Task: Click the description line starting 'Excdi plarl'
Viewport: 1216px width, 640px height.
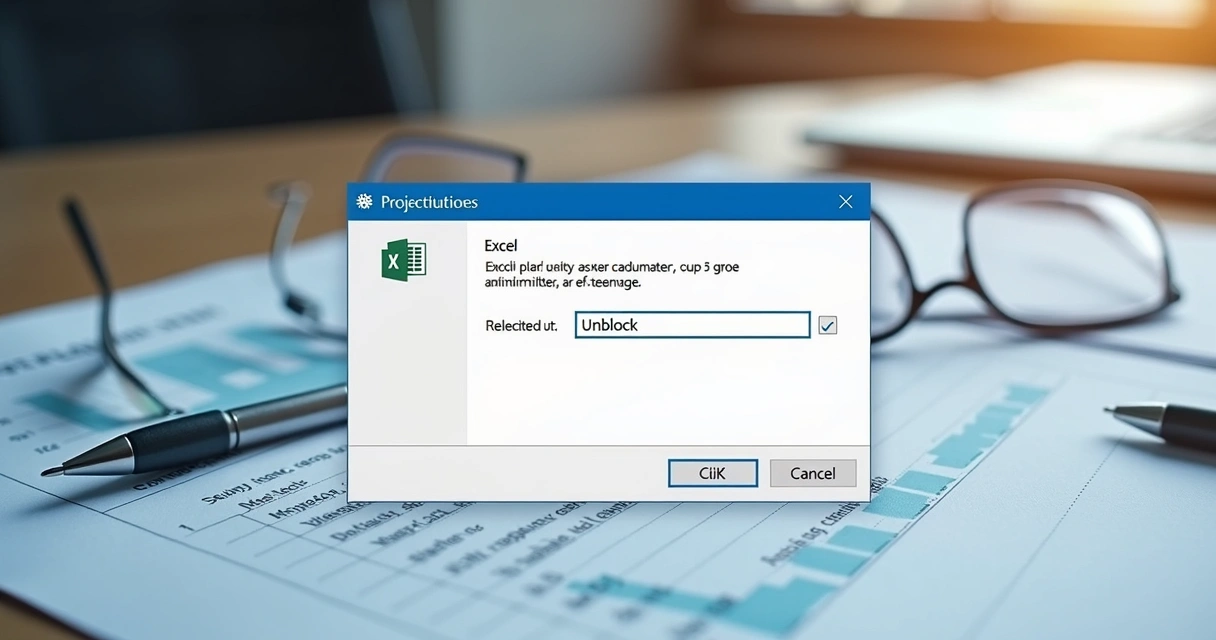Action: [x=612, y=267]
